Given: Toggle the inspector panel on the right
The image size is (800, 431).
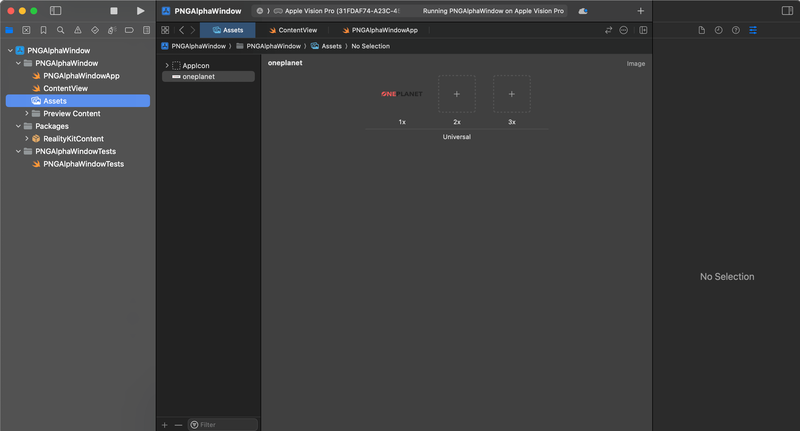Looking at the screenshot, I should [x=787, y=11].
